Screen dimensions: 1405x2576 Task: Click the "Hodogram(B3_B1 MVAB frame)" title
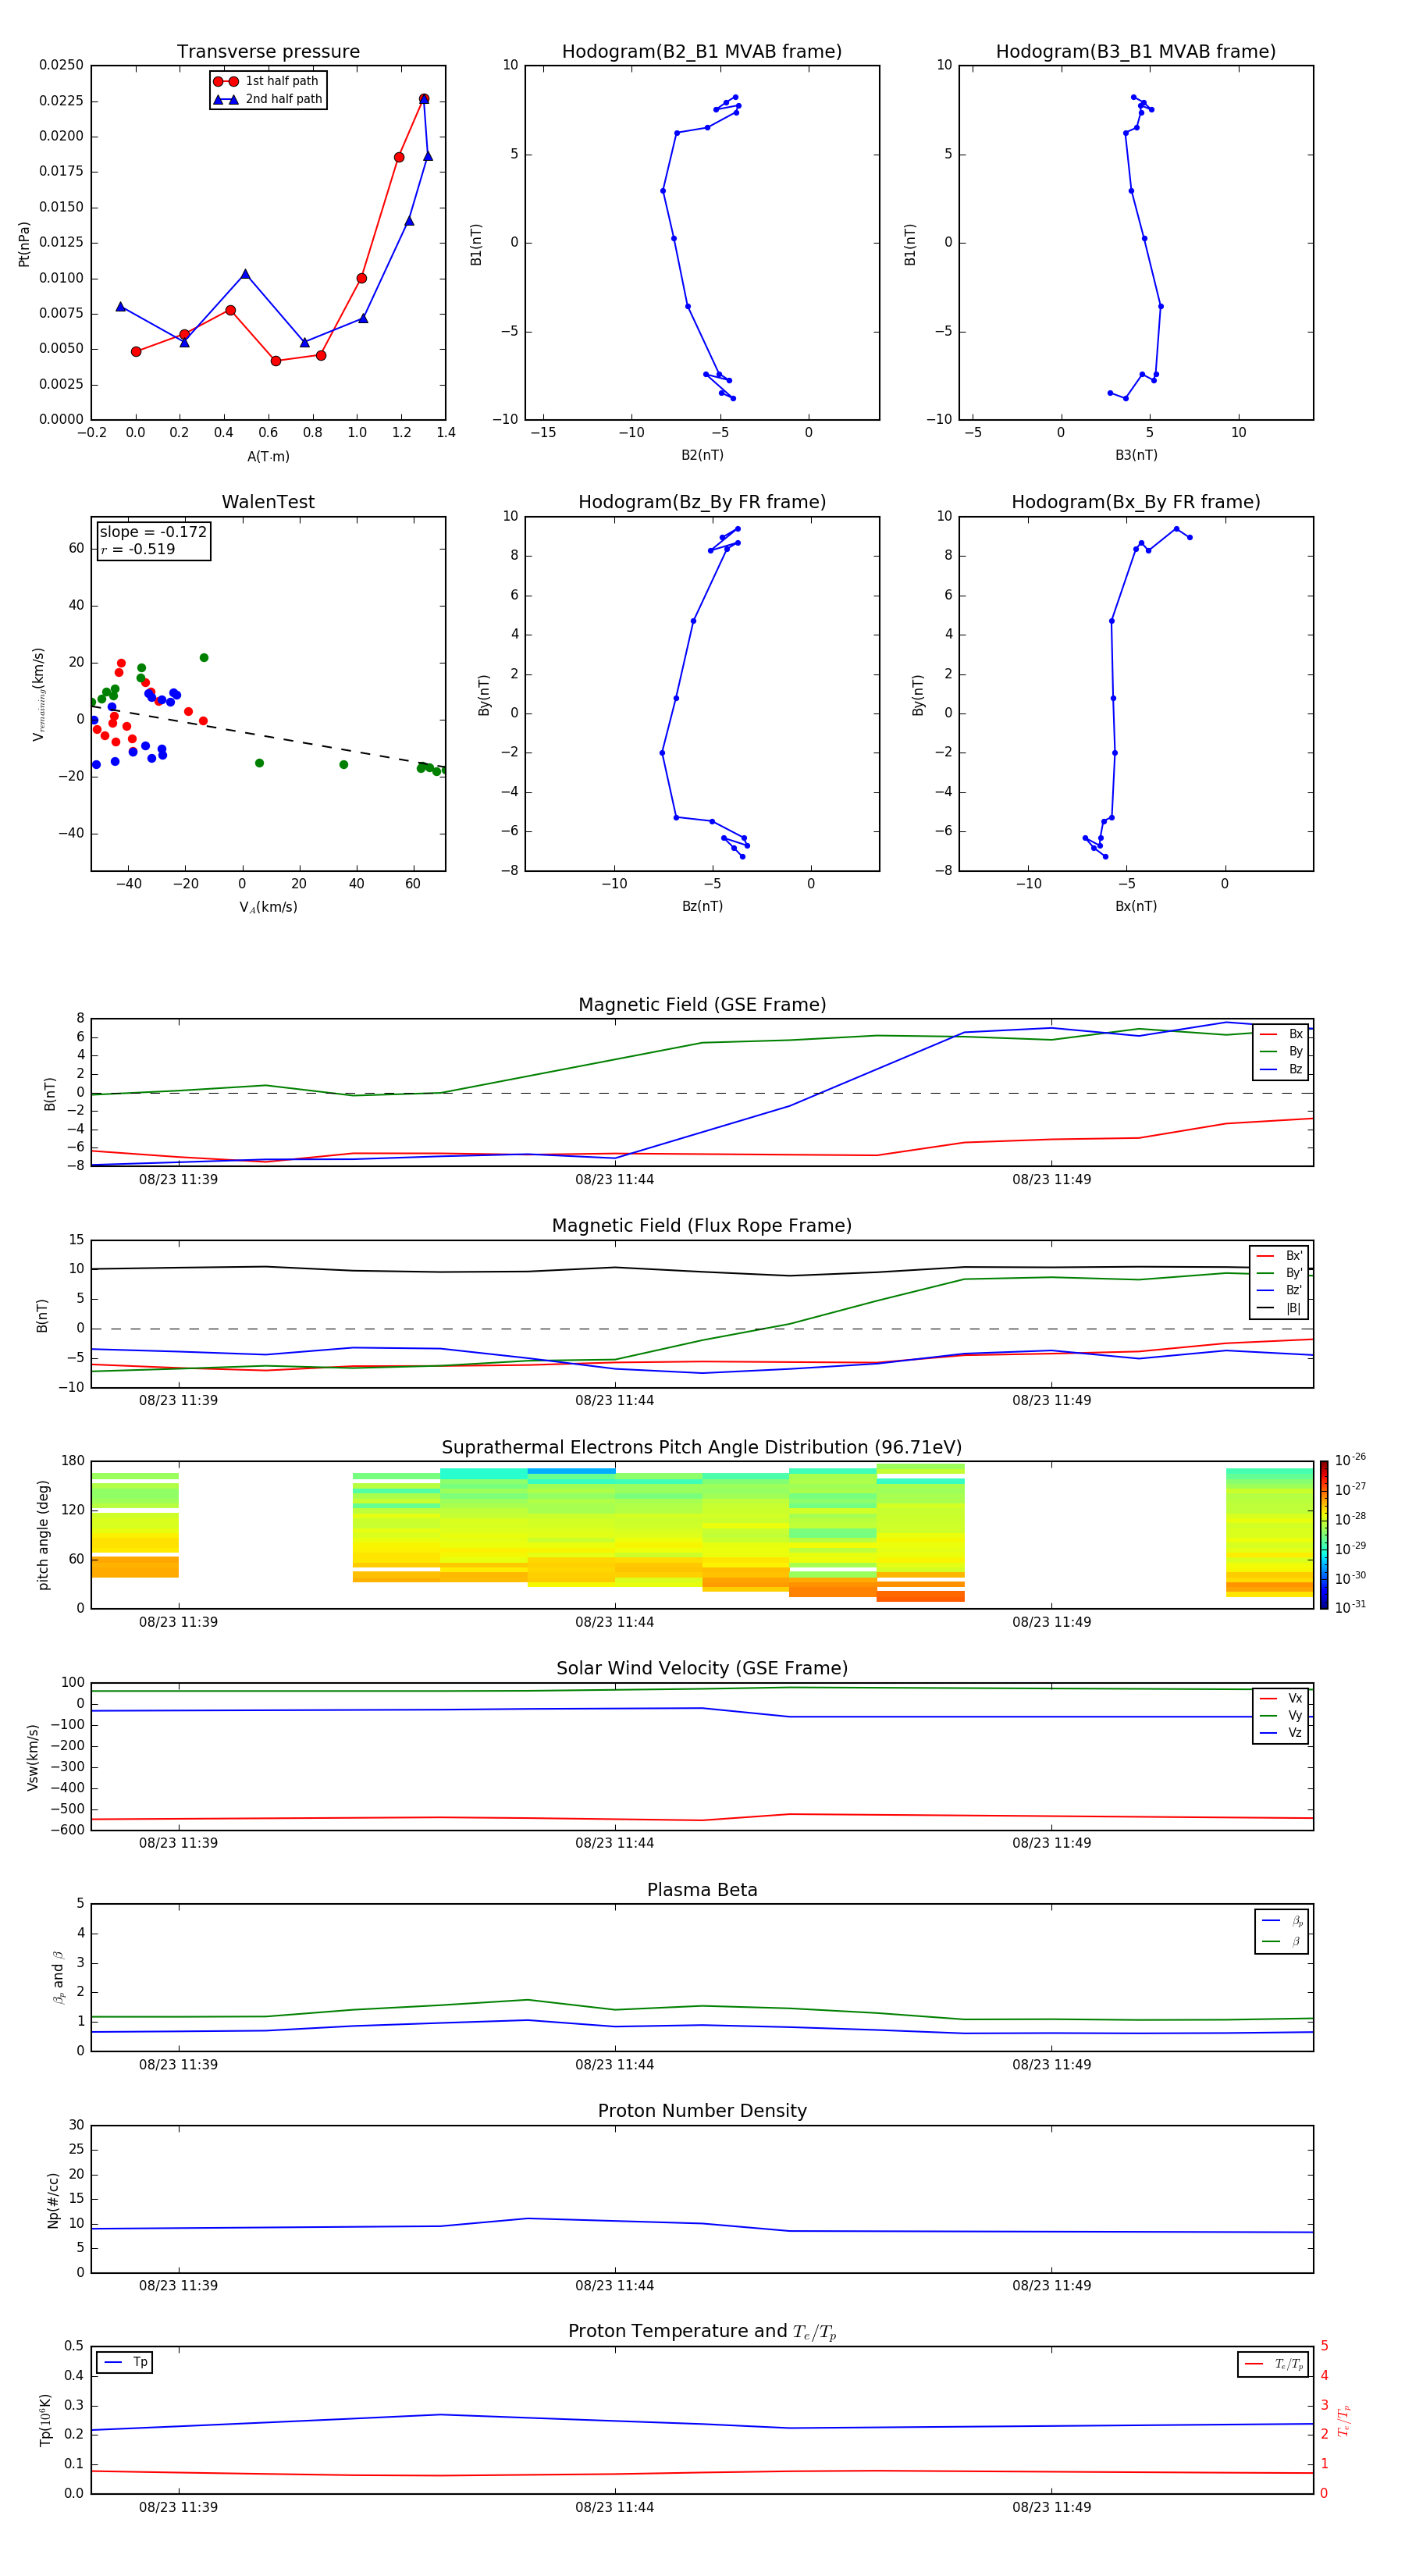point(1136,52)
